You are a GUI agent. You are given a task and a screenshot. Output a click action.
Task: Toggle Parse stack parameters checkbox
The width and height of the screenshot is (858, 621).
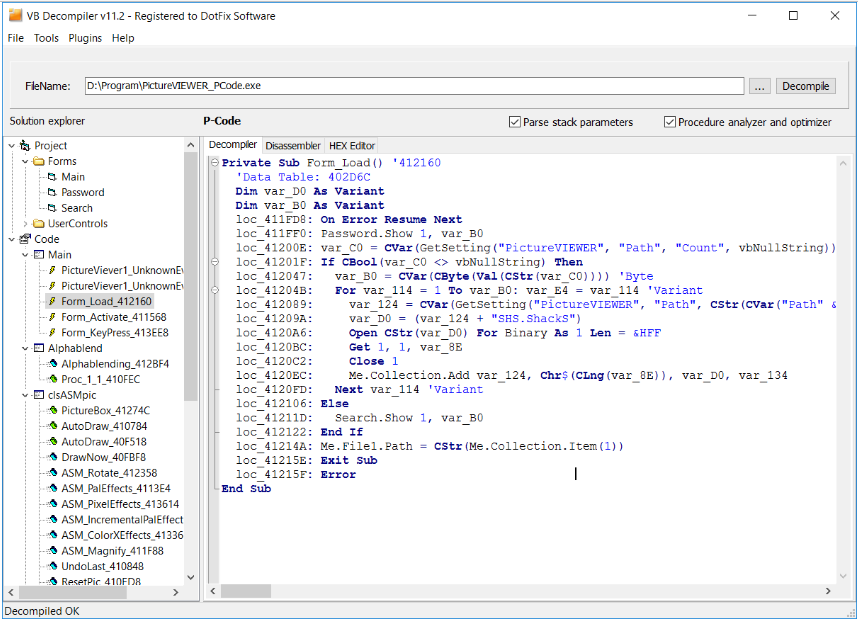tap(514, 122)
